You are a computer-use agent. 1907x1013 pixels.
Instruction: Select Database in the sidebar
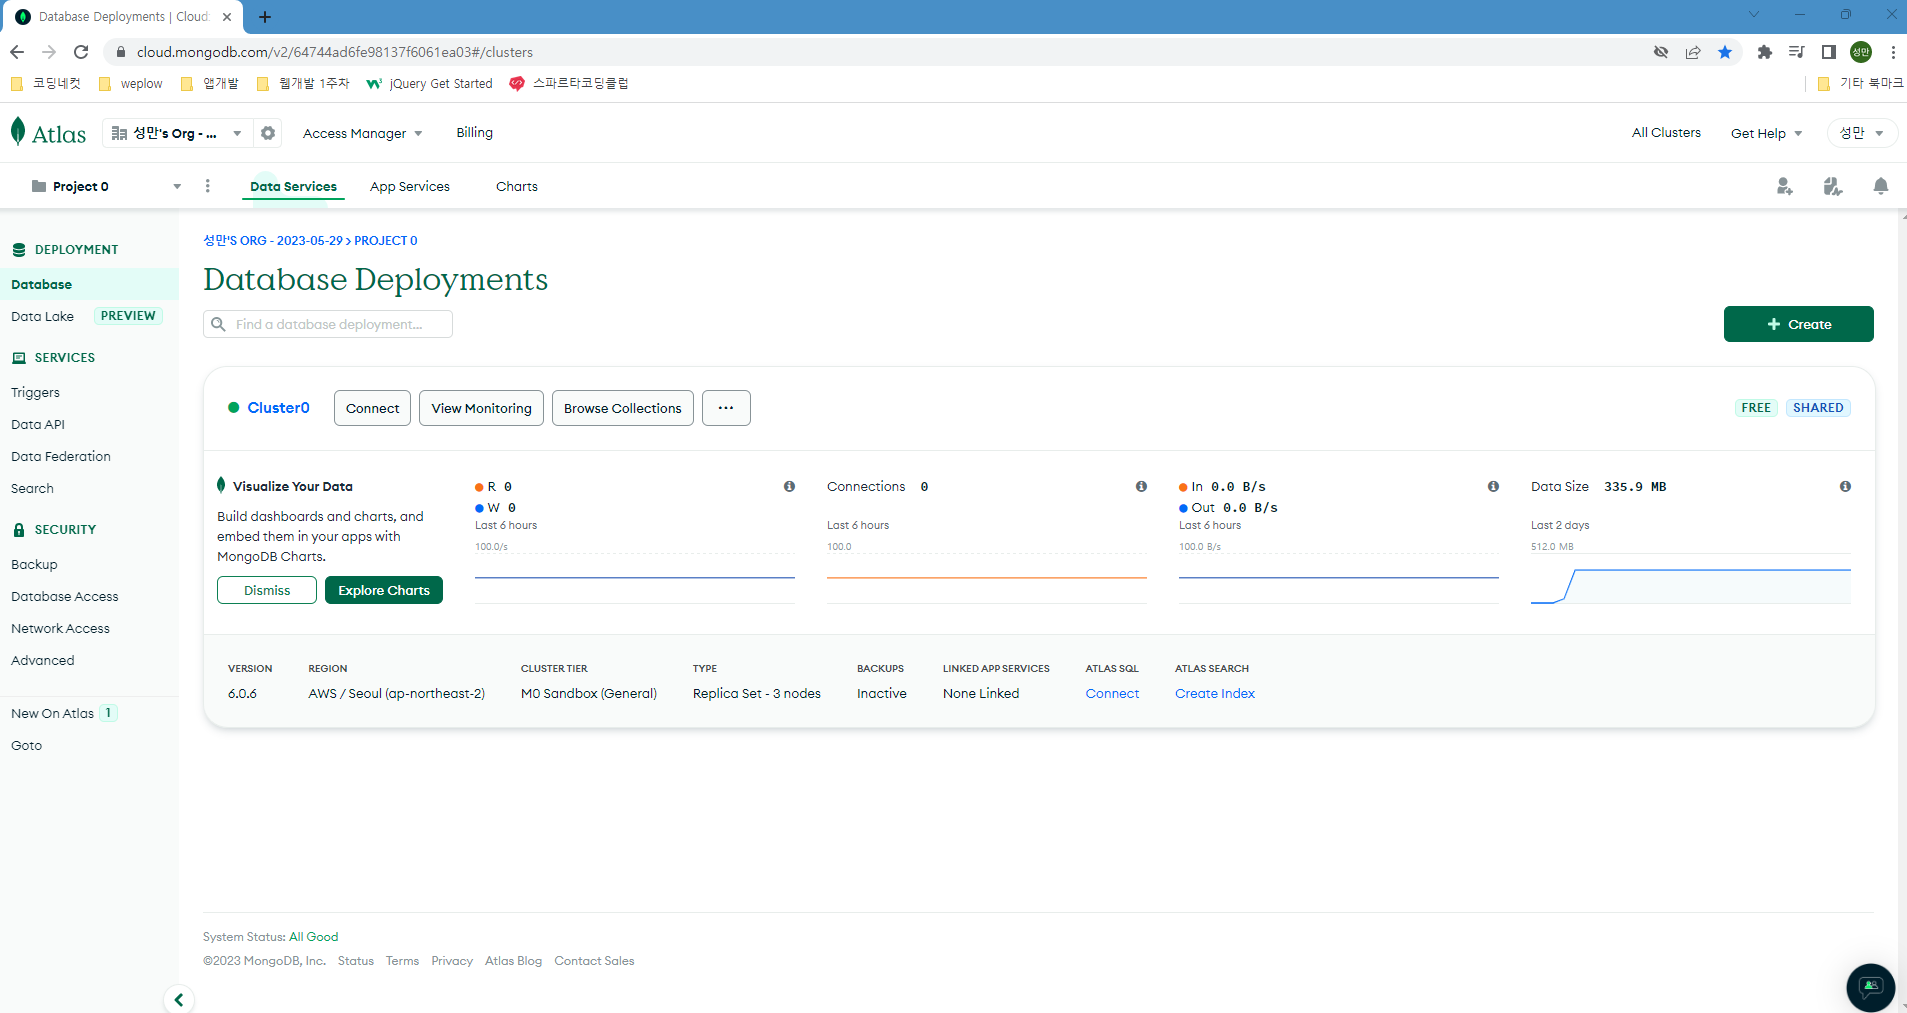pyautogui.click(x=89, y=284)
